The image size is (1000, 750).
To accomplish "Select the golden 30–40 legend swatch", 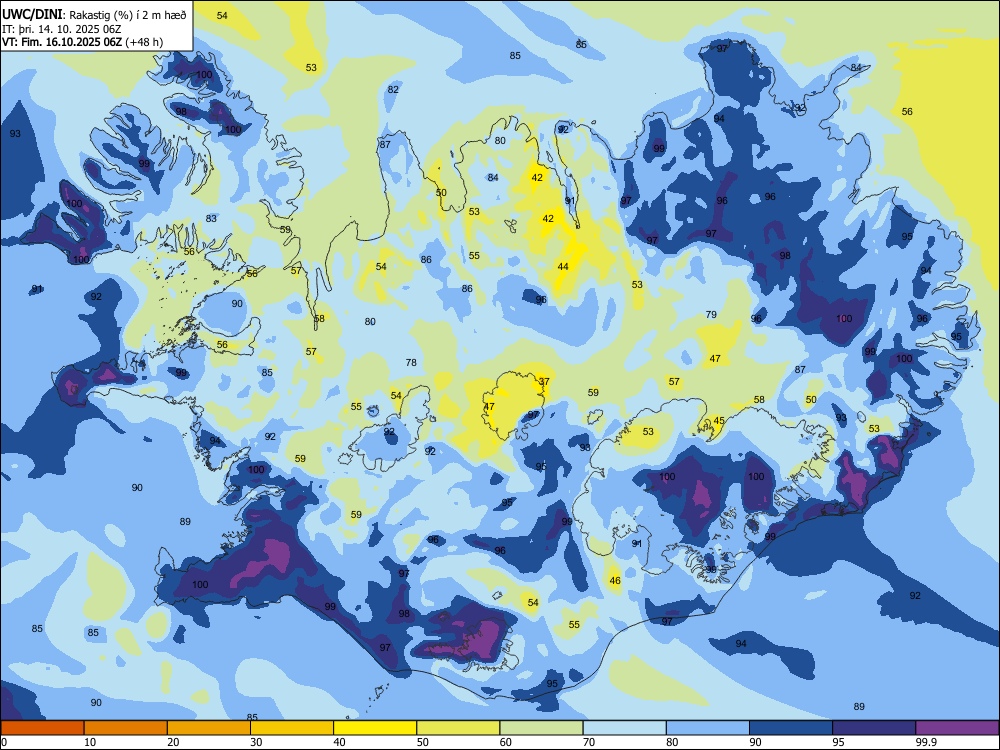I will (292, 728).
